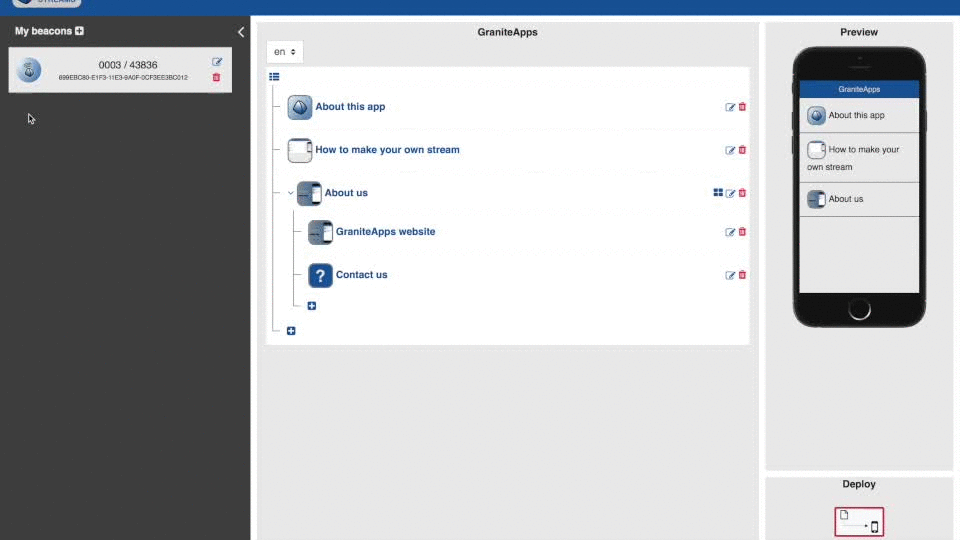Delete beacon 0003 / 43836
This screenshot has height=540, width=960.
click(x=216, y=77)
